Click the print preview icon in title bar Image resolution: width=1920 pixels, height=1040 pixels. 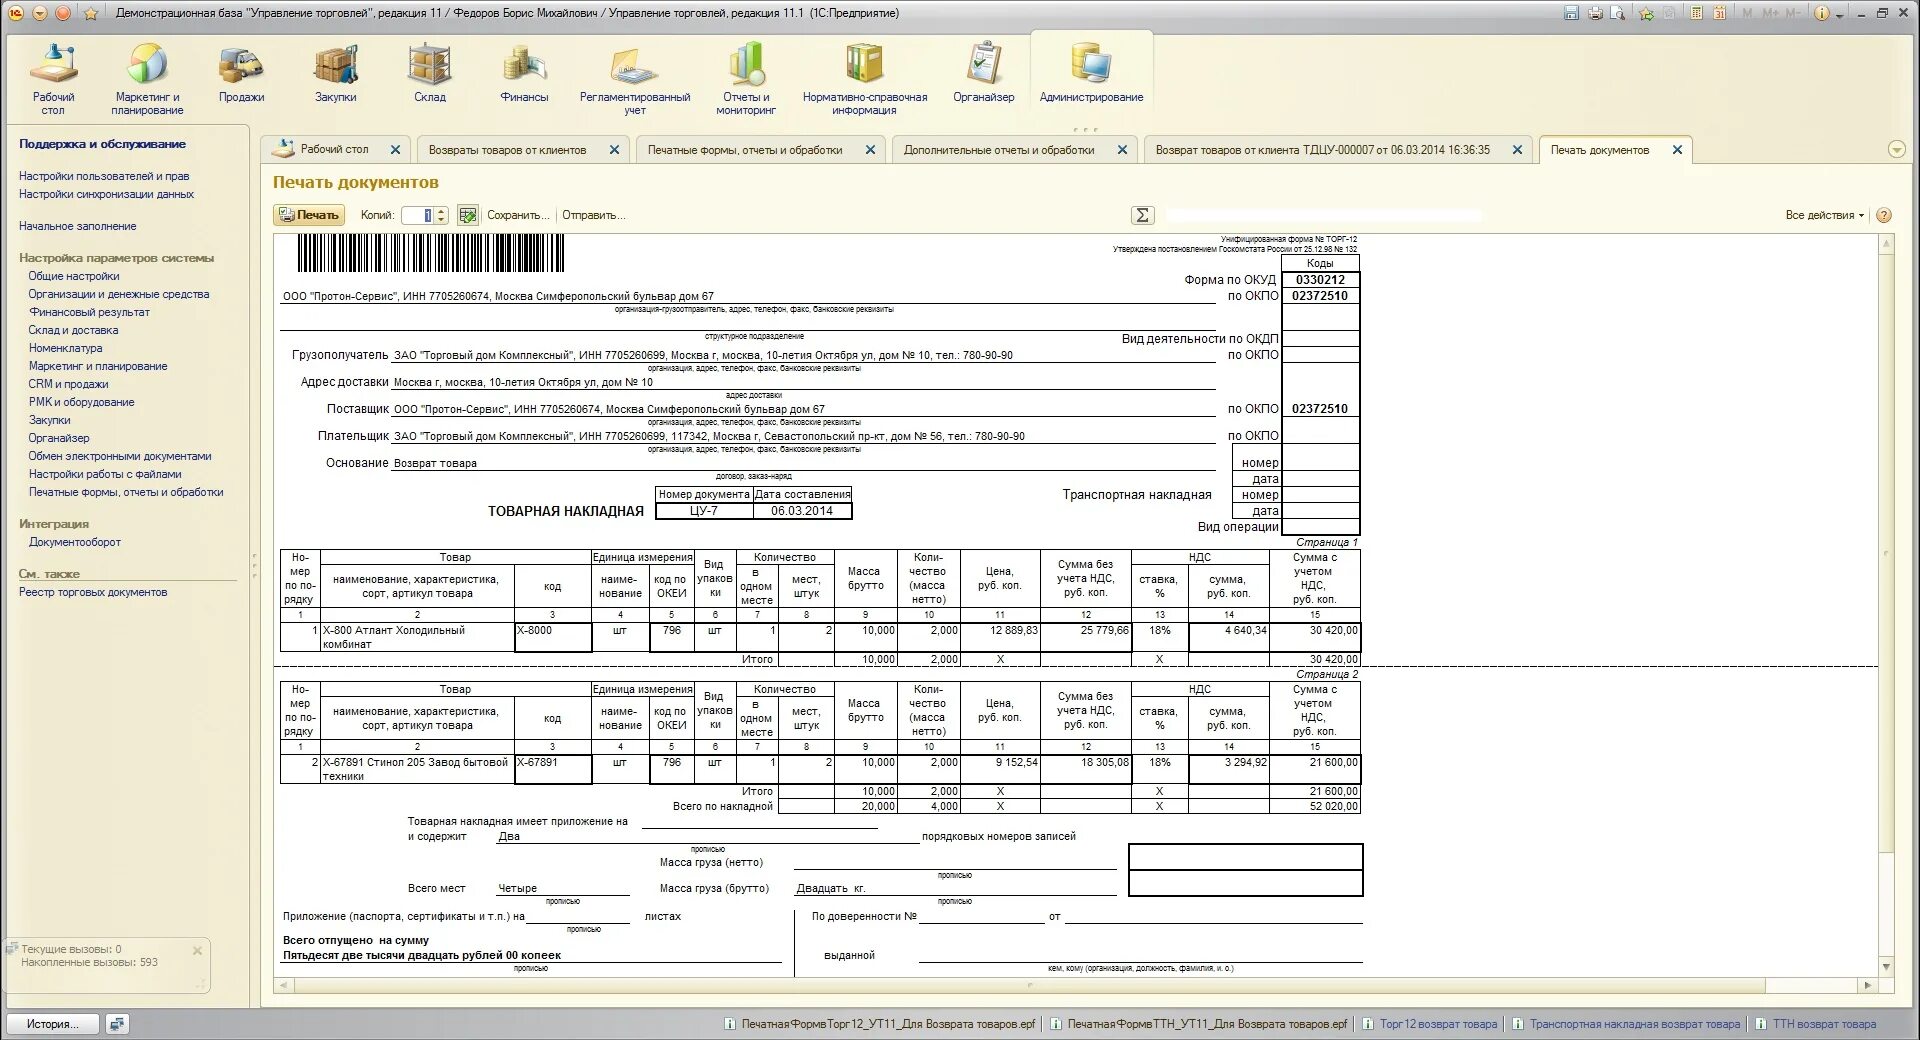pos(1618,13)
